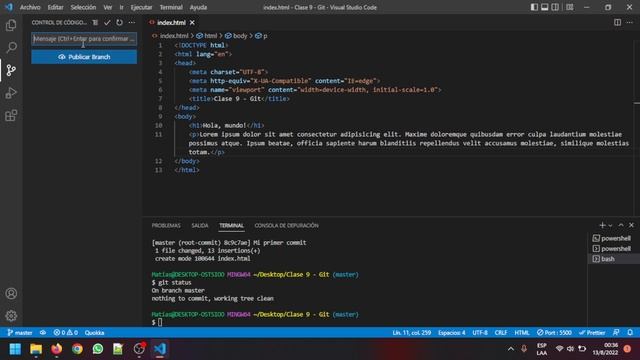Open Firefox from taskbar

coord(57,349)
